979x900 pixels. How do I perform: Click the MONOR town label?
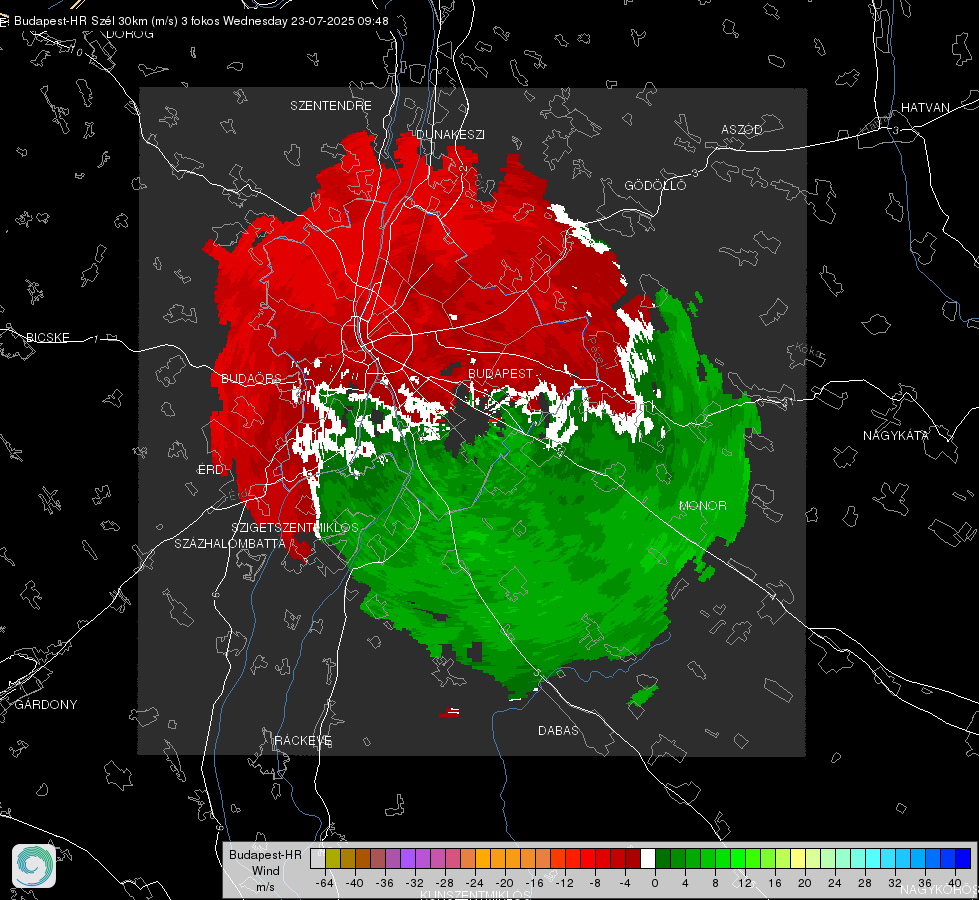pyautogui.click(x=702, y=505)
